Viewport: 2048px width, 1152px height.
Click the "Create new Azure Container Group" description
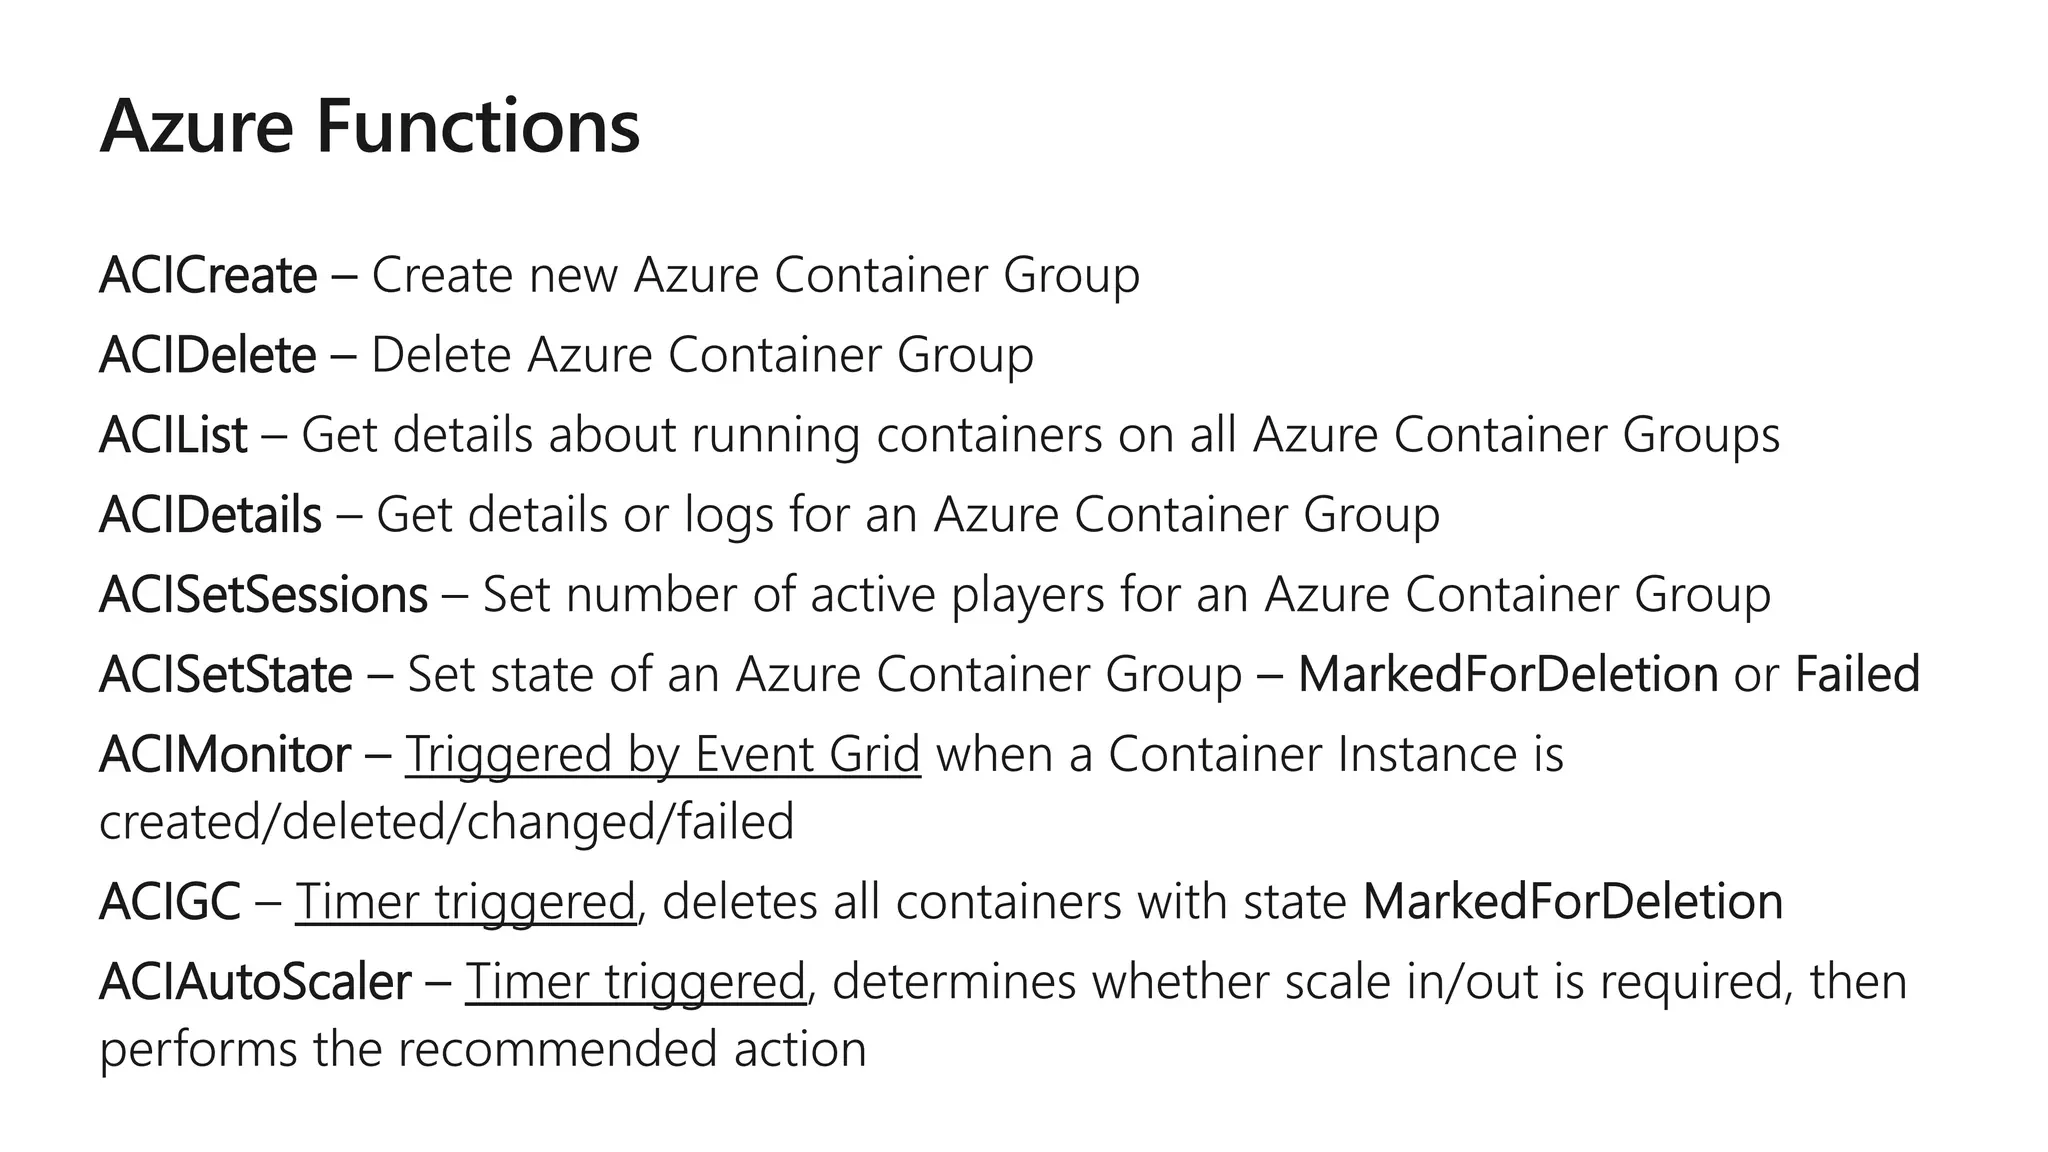(x=755, y=276)
